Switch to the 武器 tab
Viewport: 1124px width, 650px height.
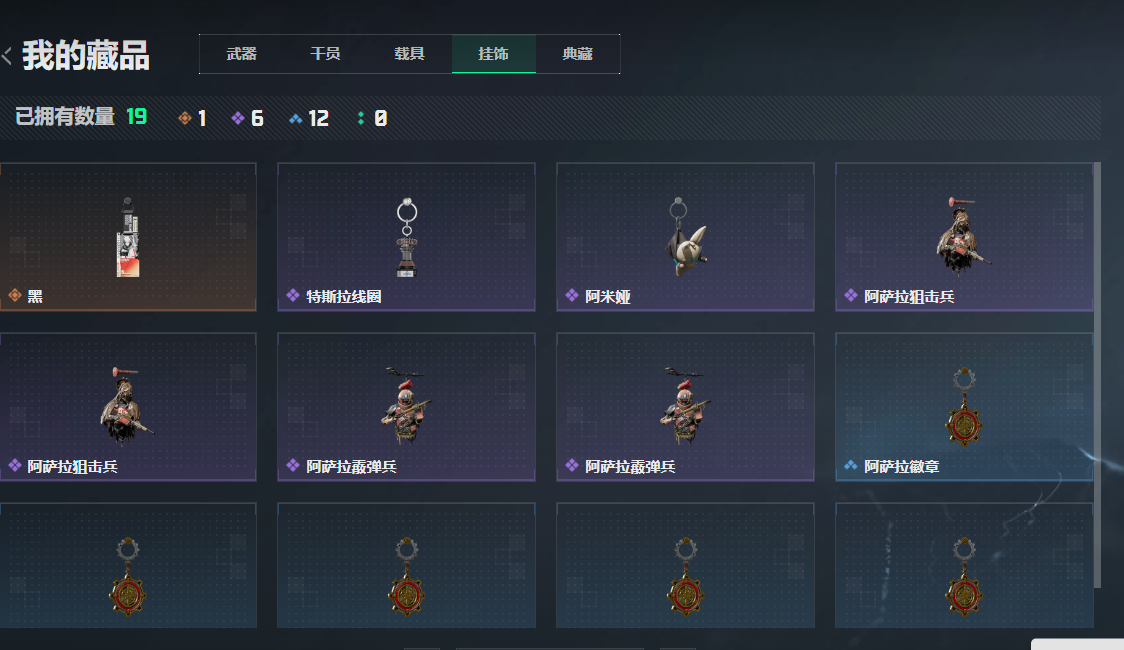242,54
